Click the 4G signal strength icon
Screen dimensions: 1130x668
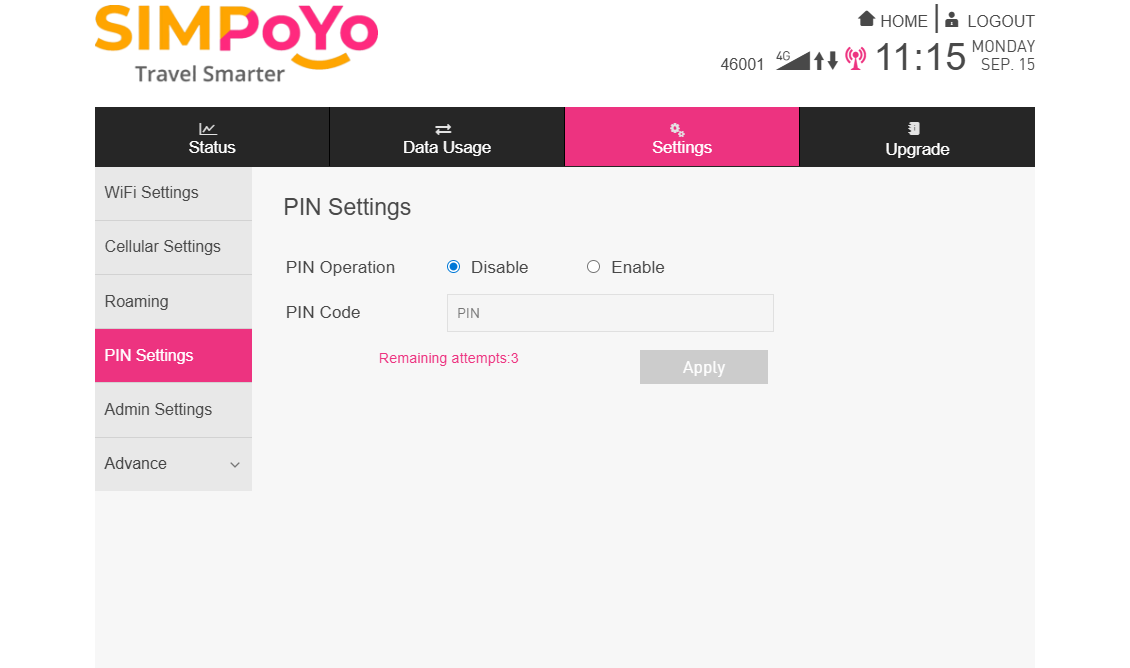tap(793, 60)
